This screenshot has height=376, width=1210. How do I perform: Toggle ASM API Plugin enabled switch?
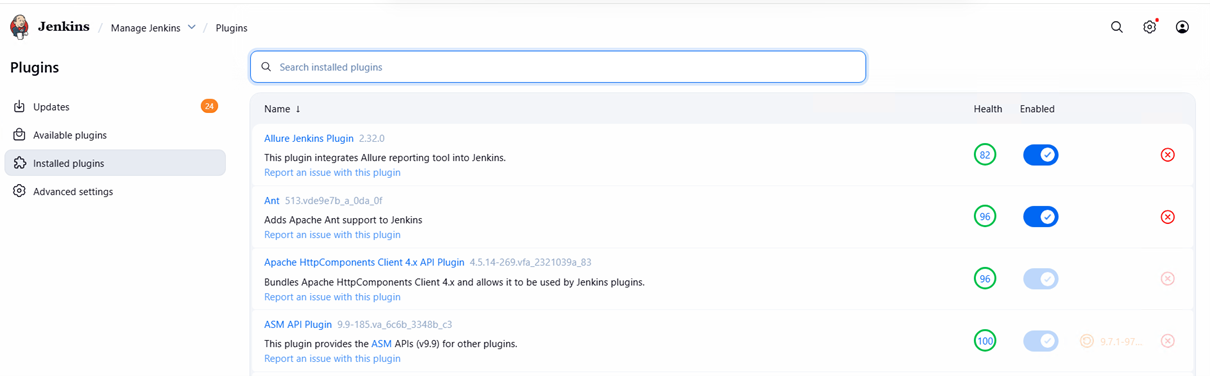1040,341
